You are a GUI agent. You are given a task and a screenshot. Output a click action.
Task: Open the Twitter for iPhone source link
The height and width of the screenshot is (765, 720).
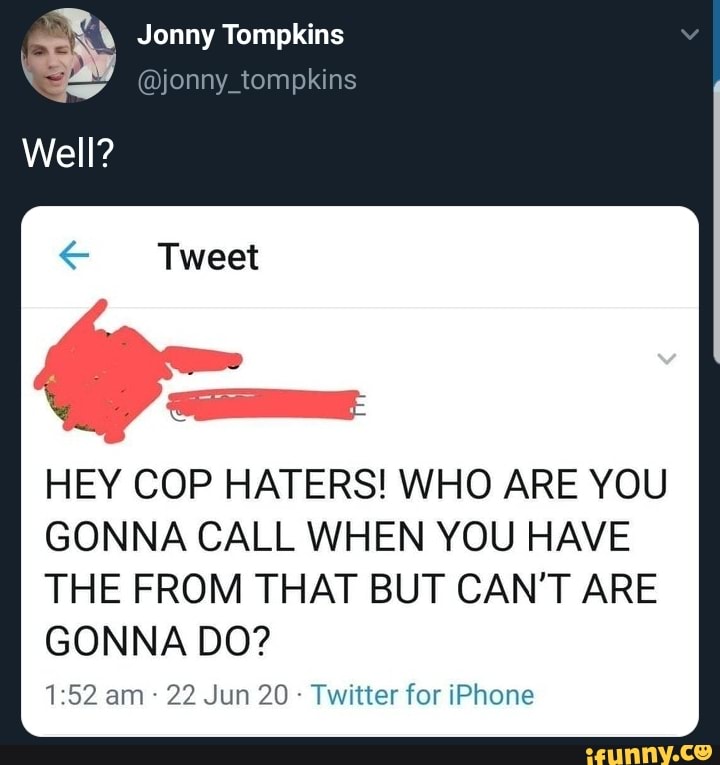click(422, 694)
